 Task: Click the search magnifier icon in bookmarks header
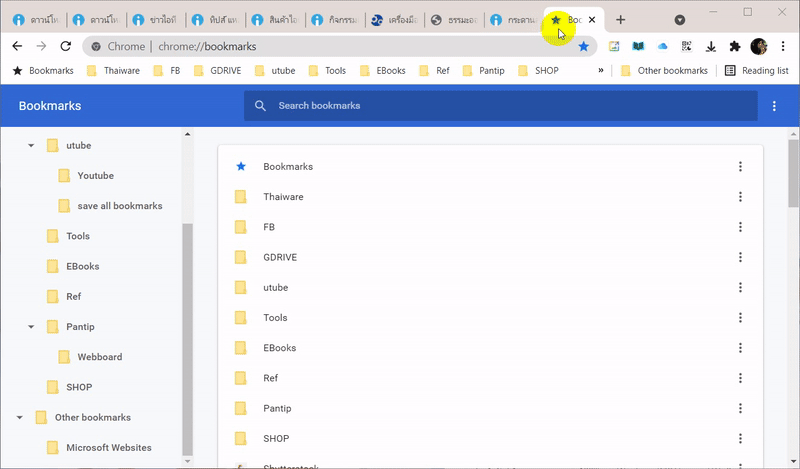[x=260, y=106]
